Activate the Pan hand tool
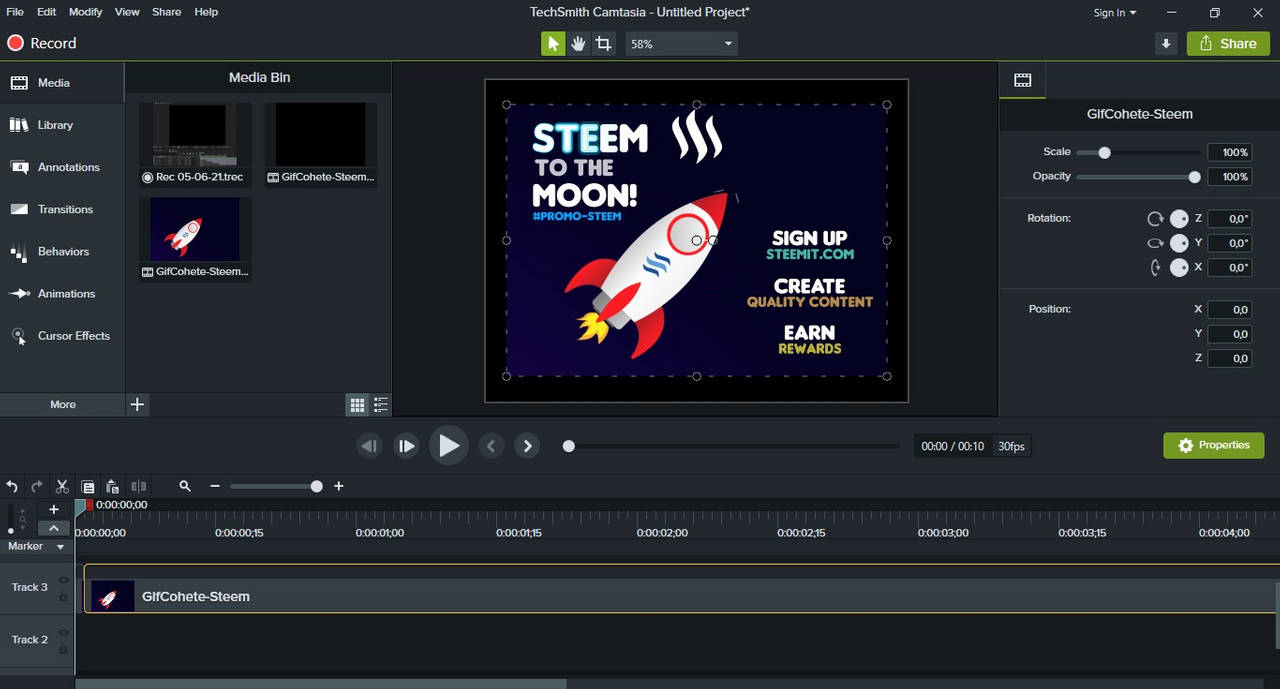The width and height of the screenshot is (1280, 689). (x=578, y=43)
